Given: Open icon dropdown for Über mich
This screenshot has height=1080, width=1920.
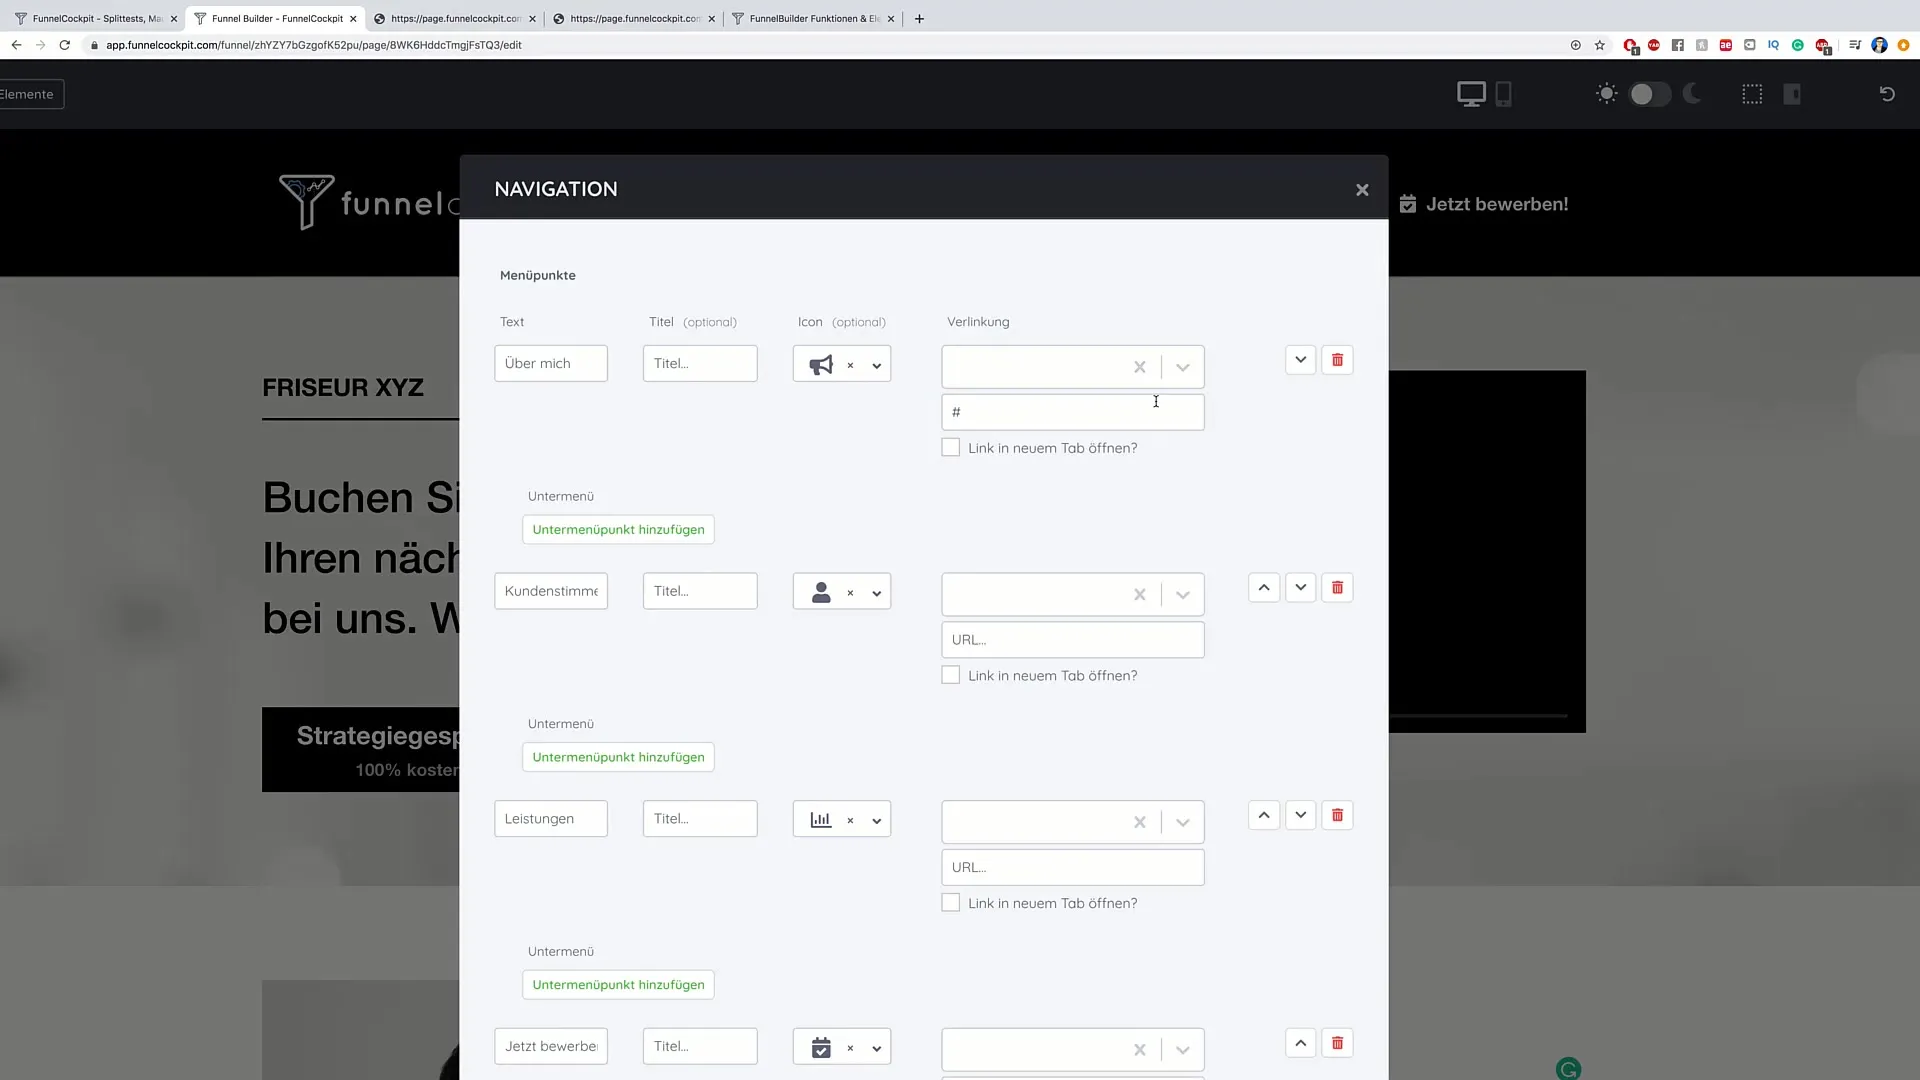Looking at the screenshot, I should pyautogui.click(x=877, y=365).
